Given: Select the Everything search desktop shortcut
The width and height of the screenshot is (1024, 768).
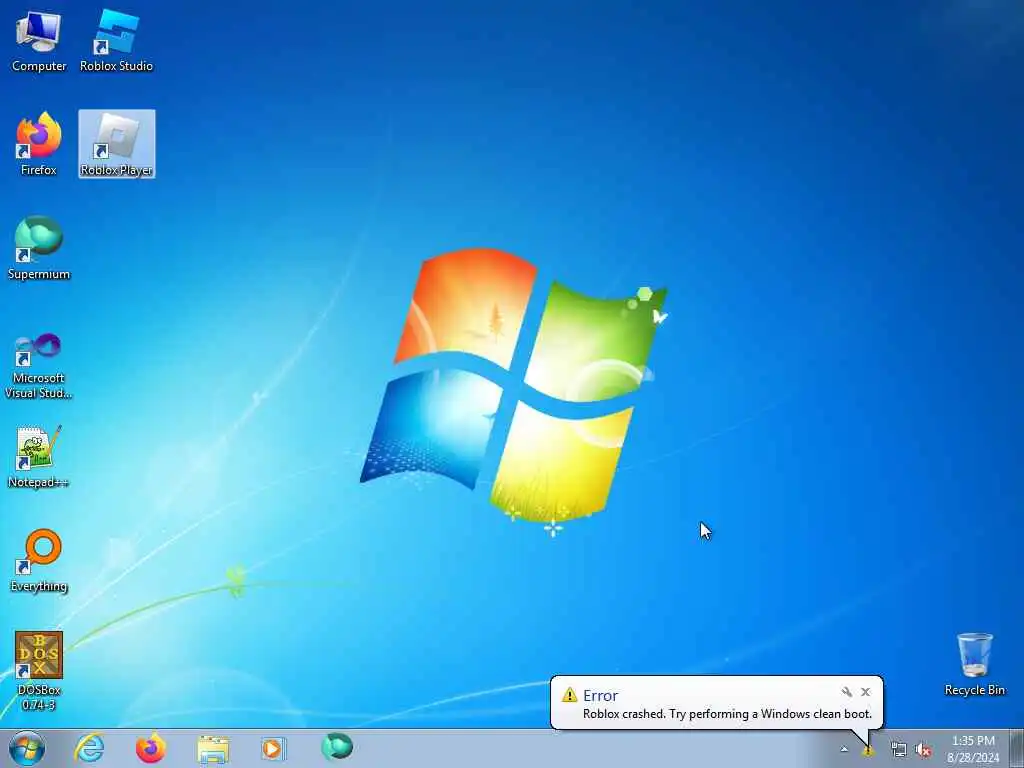Looking at the screenshot, I should pyautogui.click(x=39, y=560).
